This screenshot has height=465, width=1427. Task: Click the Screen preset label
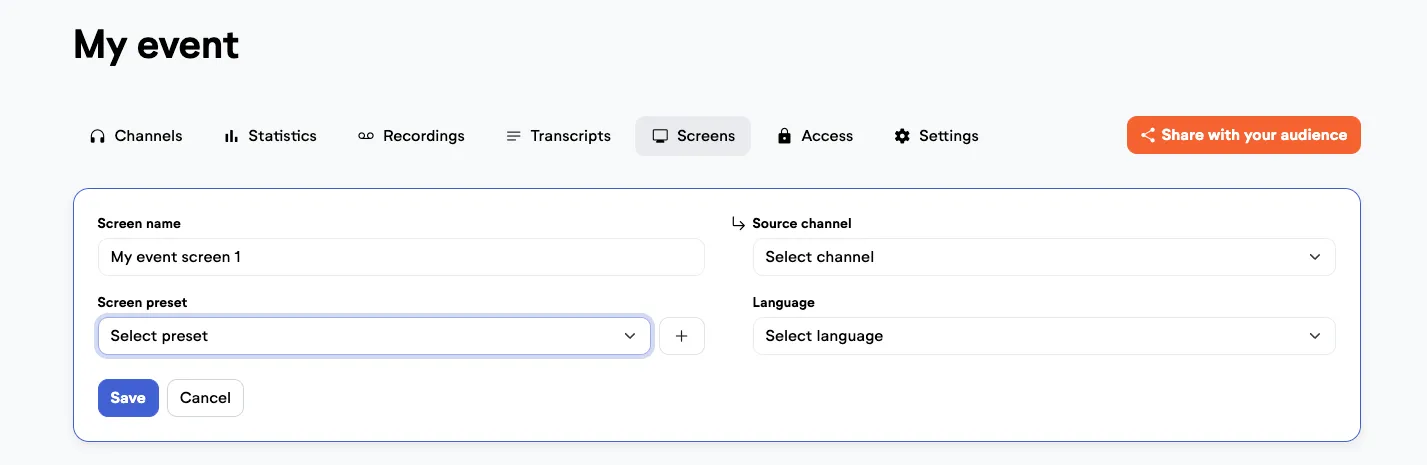pyautogui.click(x=142, y=302)
